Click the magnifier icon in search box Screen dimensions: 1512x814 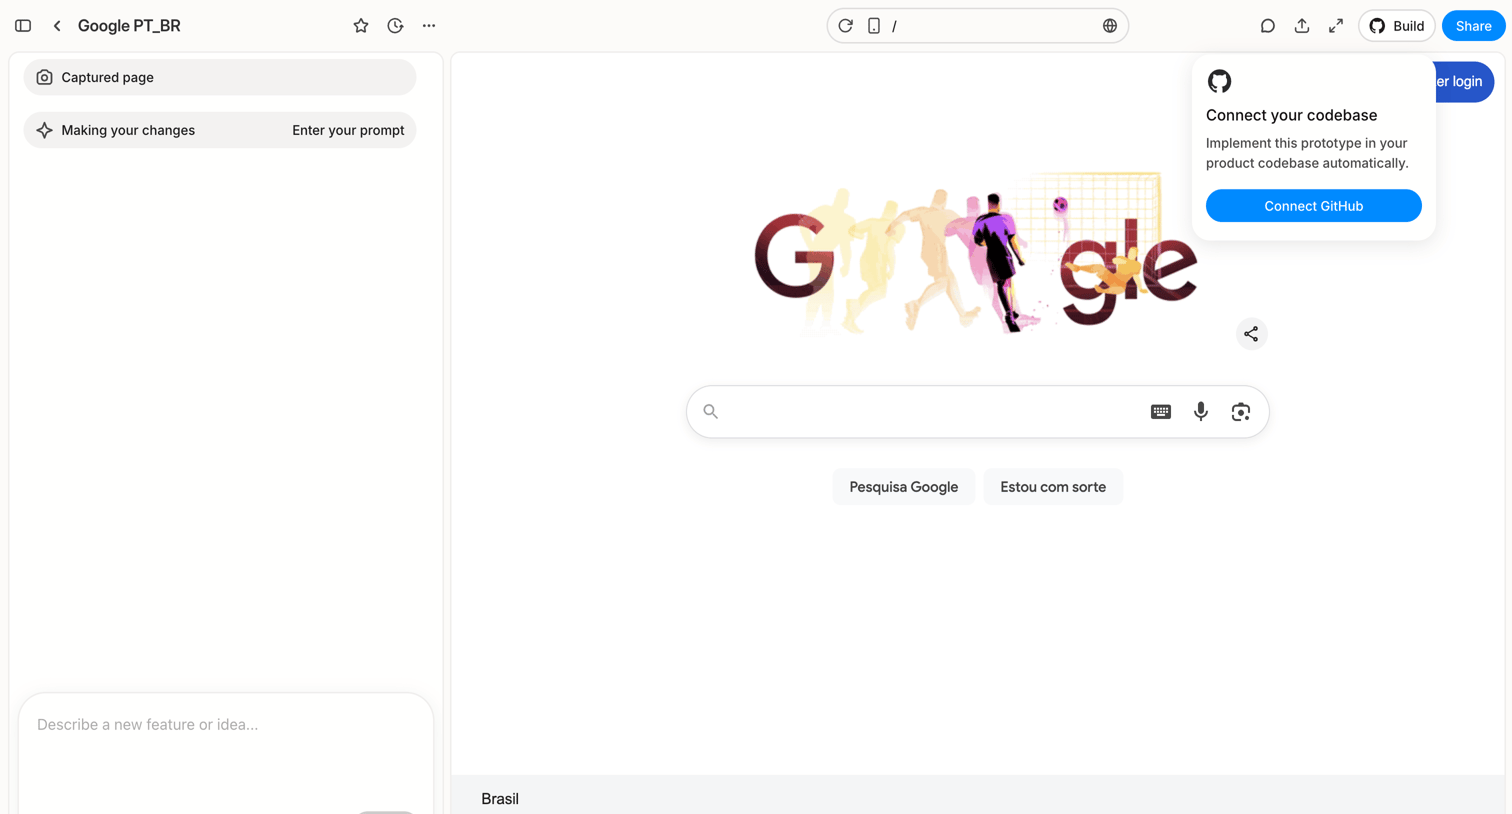tap(711, 412)
